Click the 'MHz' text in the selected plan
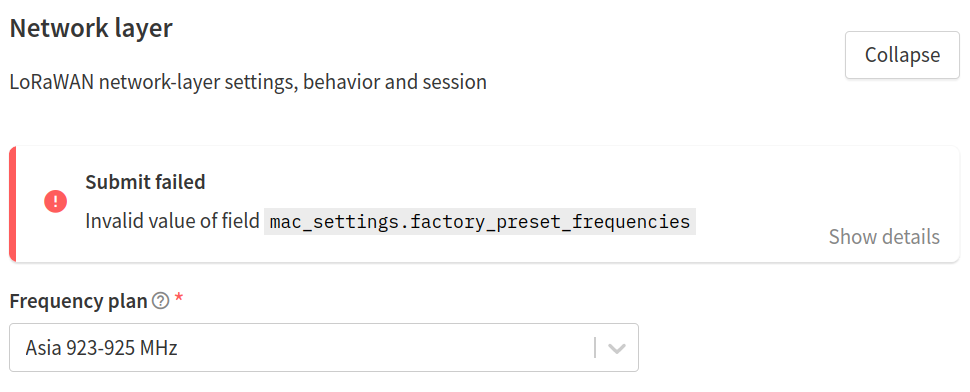The image size is (970, 392). point(158,348)
